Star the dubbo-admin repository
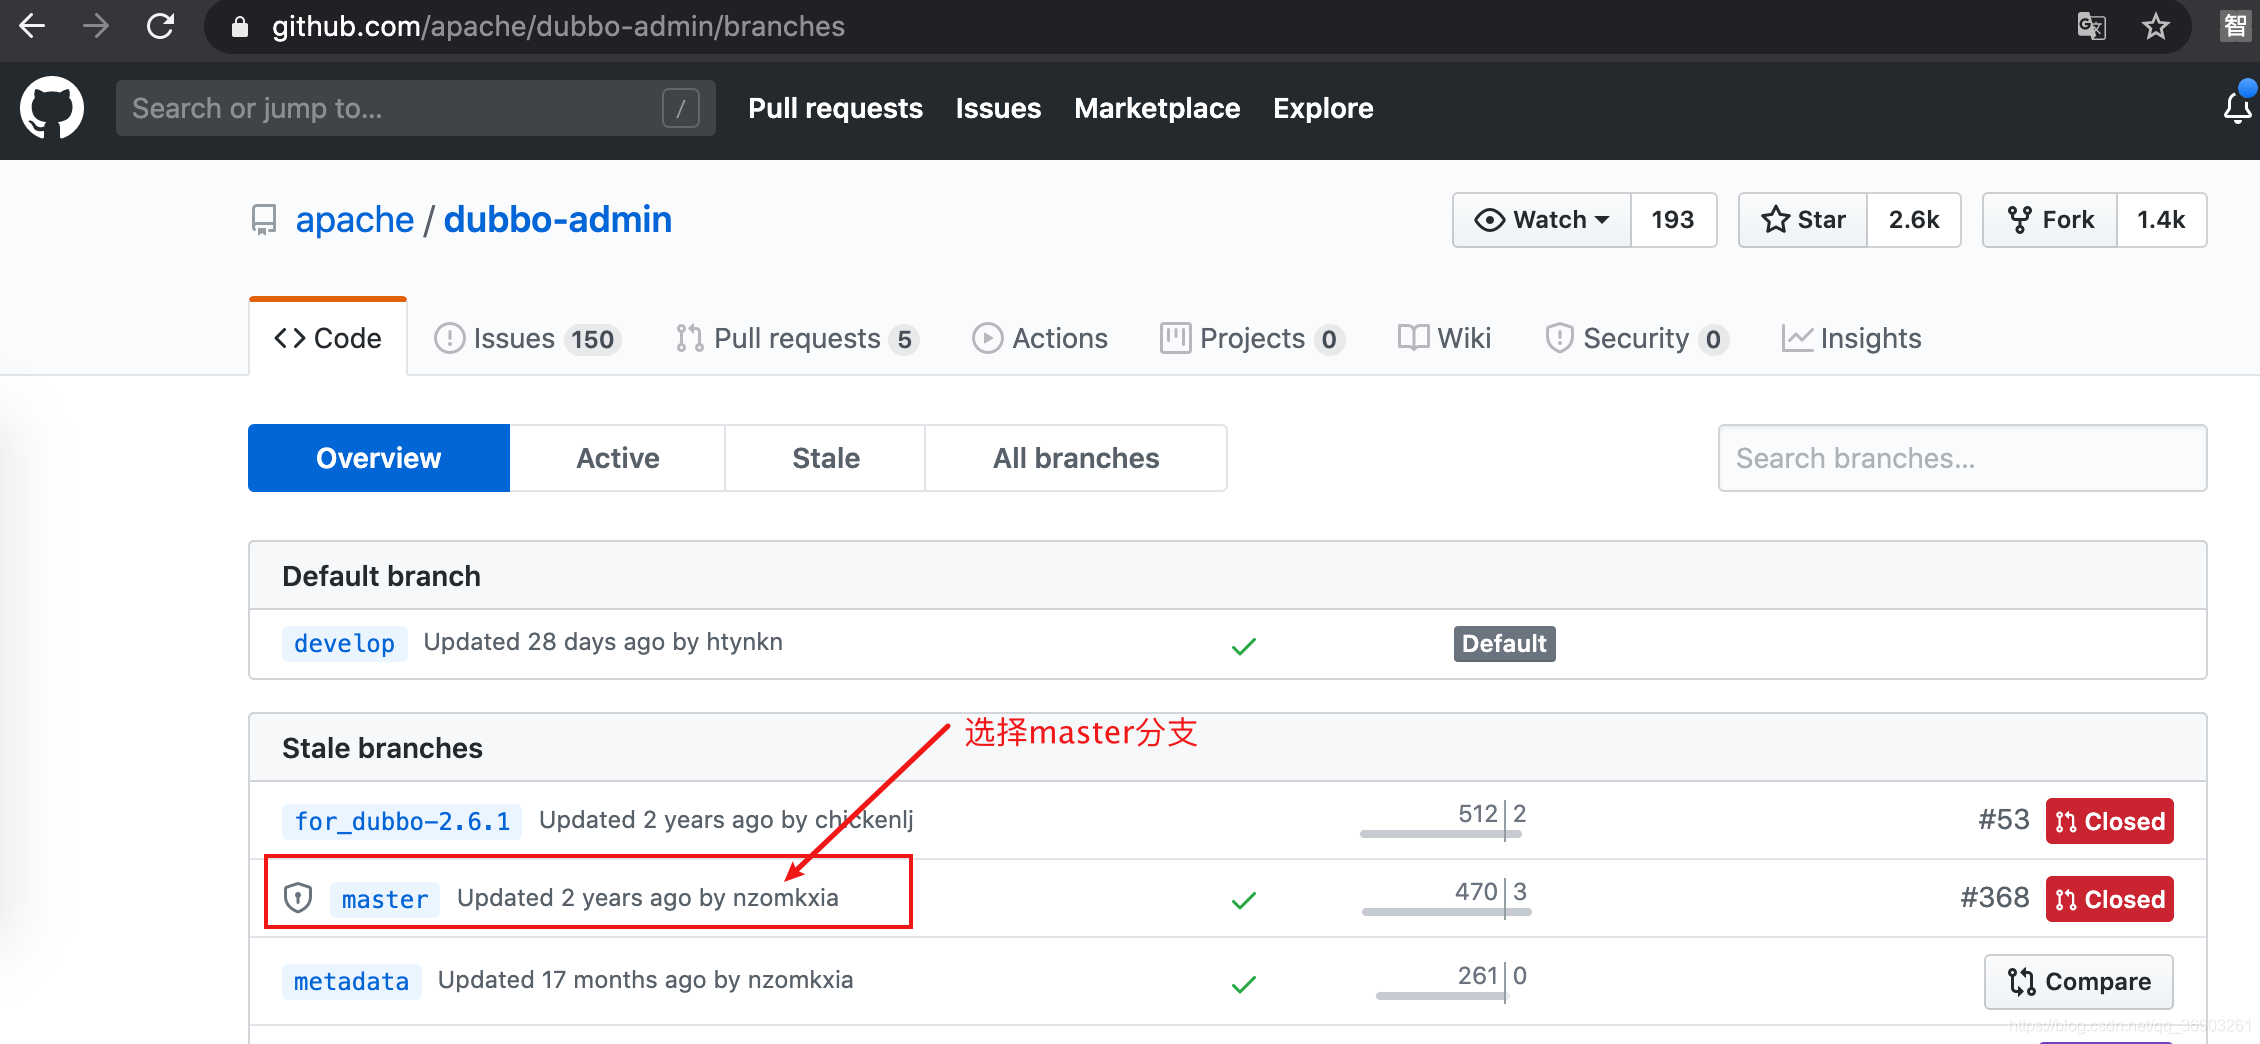The width and height of the screenshot is (2260, 1044). pos(1803,220)
